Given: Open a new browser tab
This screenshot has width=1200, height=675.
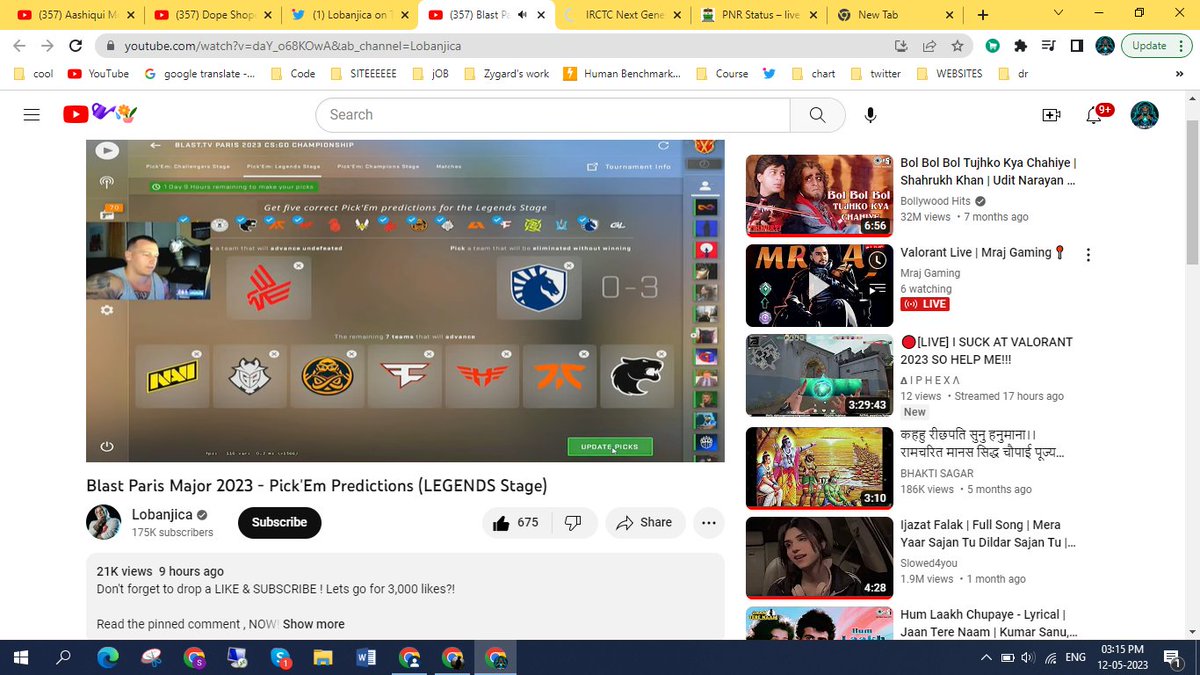Looking at the screenshot, I should pos(983,15).
